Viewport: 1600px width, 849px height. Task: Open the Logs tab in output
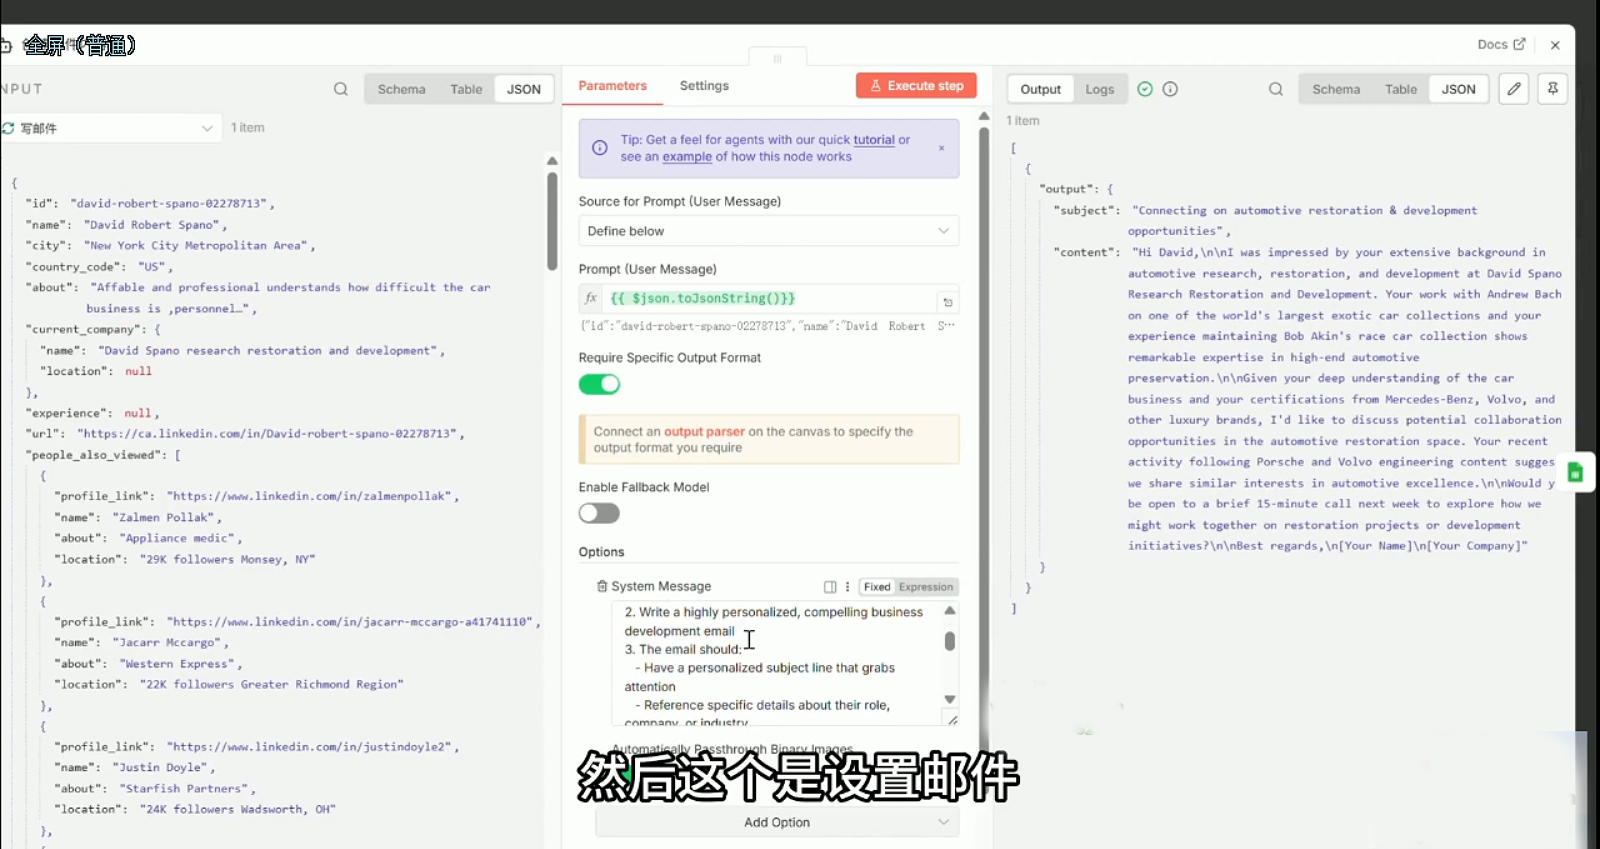tap(1099, 89)
